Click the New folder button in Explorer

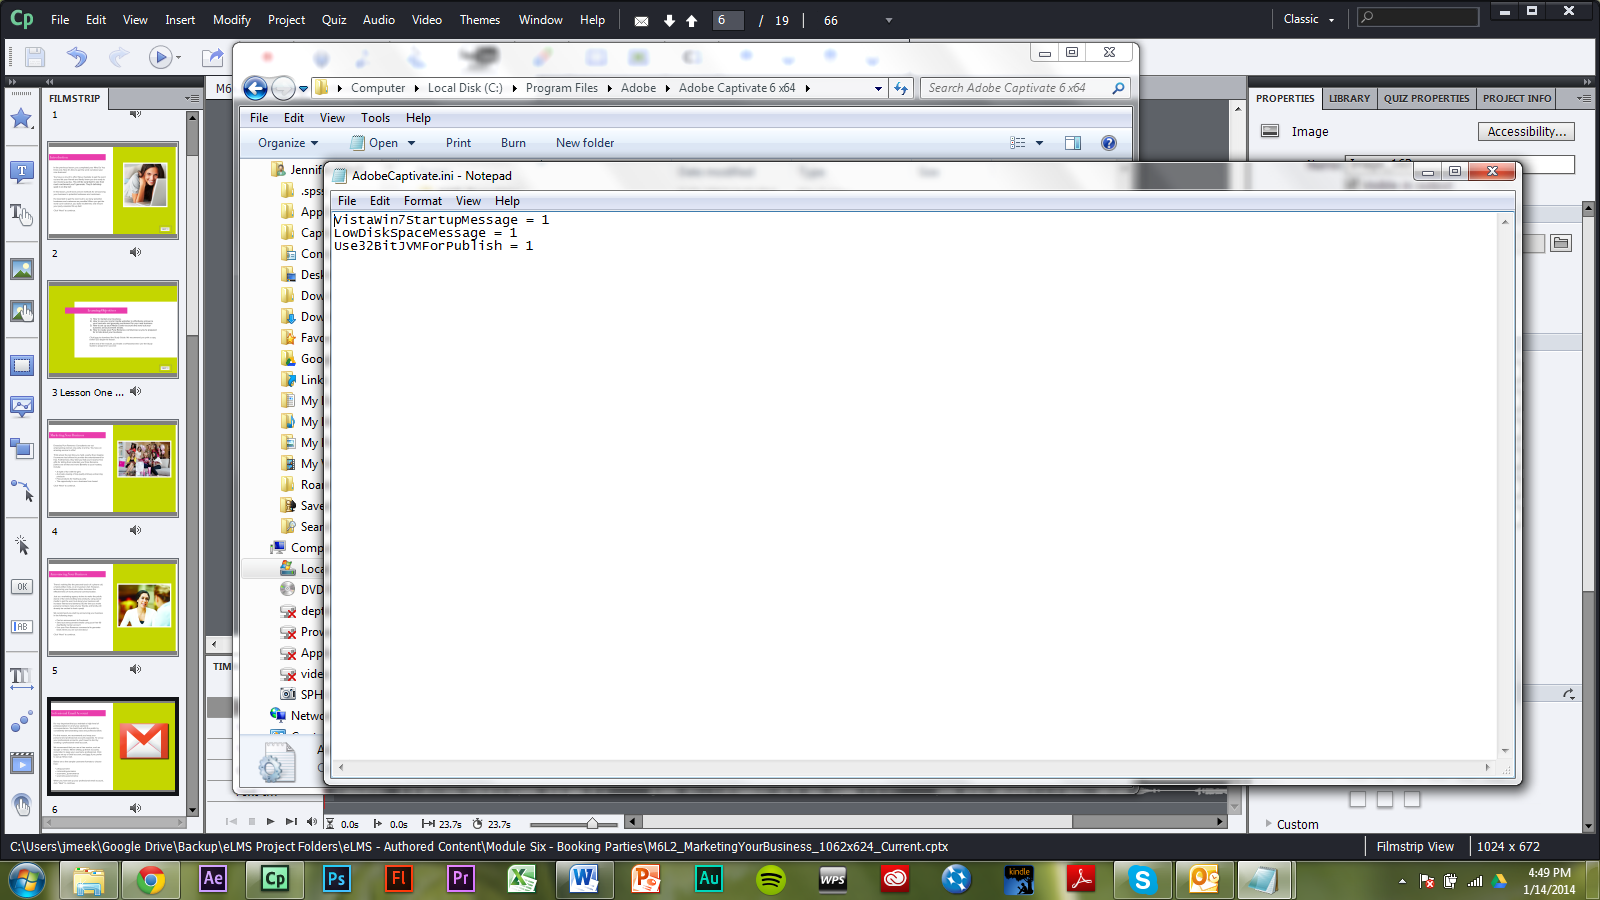click(x=585, y=143)
